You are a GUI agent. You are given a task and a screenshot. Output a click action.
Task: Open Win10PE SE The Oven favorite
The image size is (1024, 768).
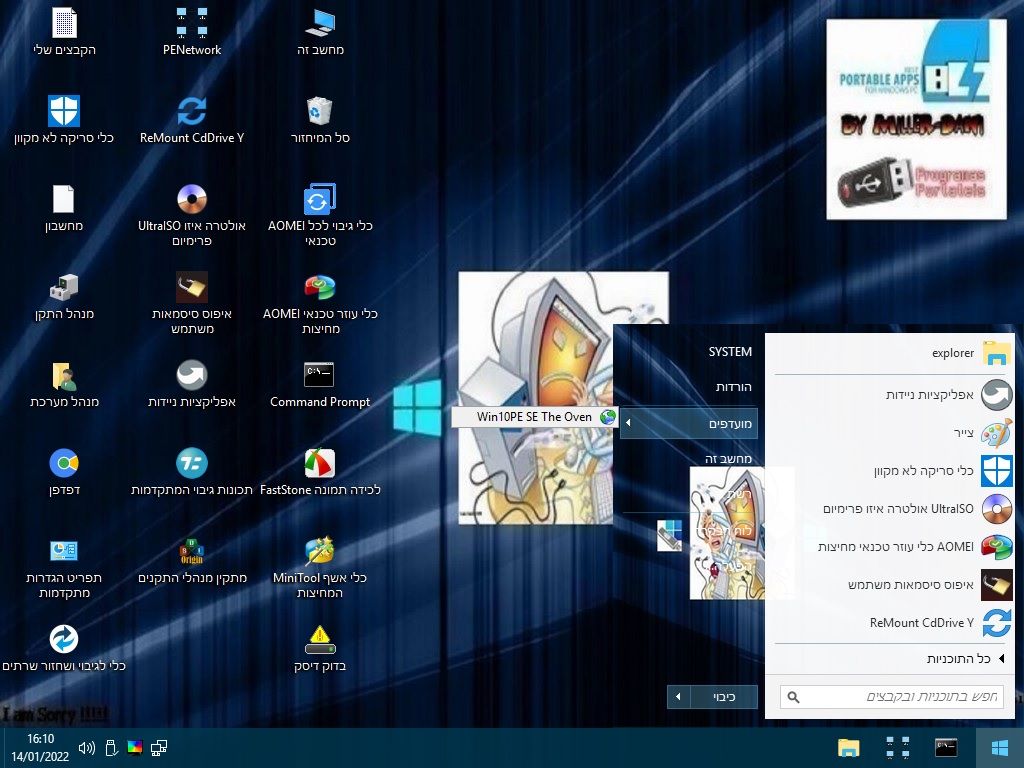(534, 417)
